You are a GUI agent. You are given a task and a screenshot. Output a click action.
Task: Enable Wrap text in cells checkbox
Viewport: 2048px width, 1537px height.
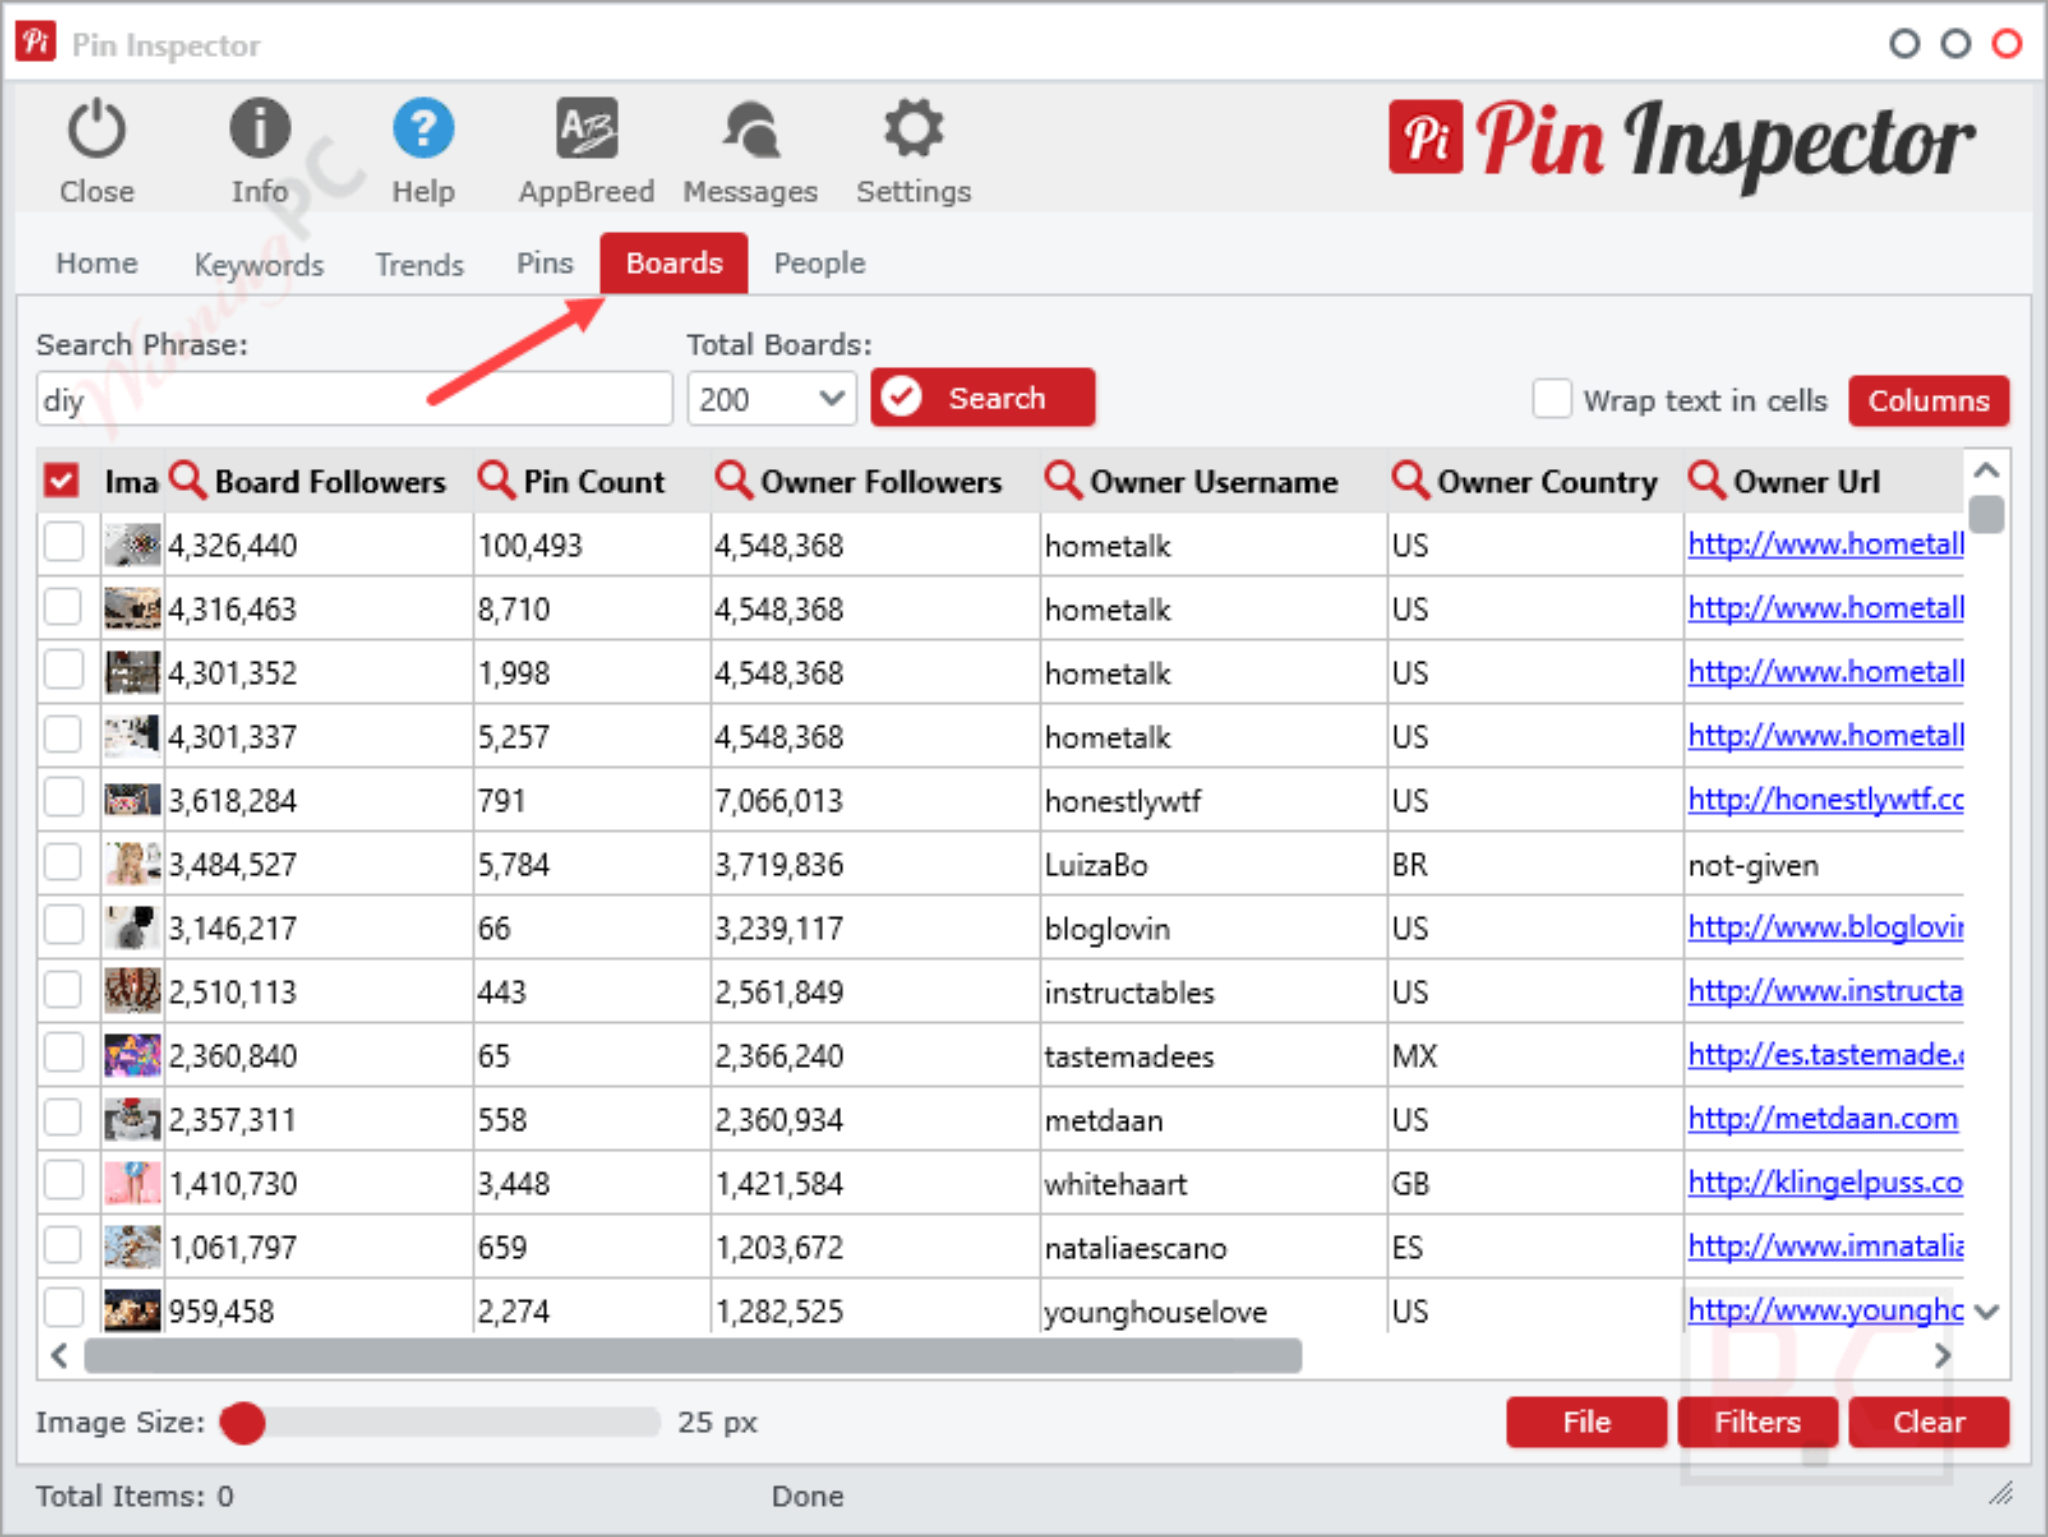coord(1551,399)
